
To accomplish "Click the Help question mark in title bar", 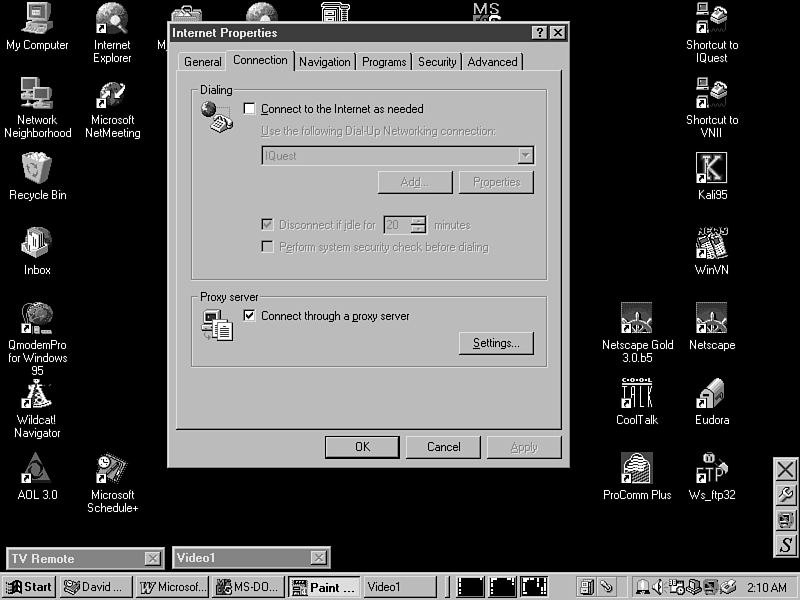I will pyautogui.click(x=539, y=33).
